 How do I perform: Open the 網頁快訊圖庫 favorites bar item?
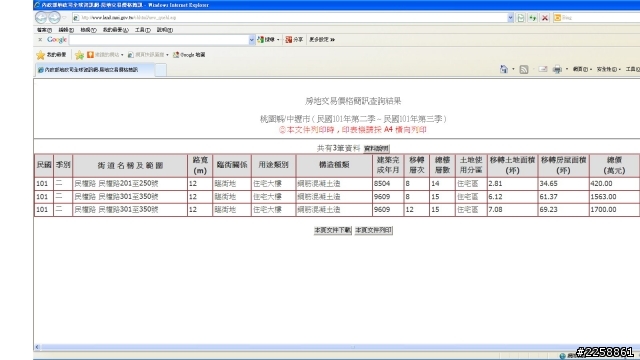(148, 55)
